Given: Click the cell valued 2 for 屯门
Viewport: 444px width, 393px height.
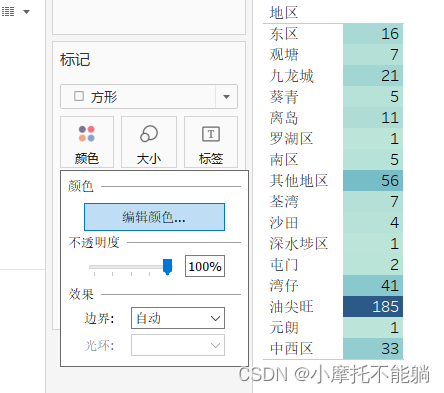Looking at the screenshot, I should tap(373, 264).
